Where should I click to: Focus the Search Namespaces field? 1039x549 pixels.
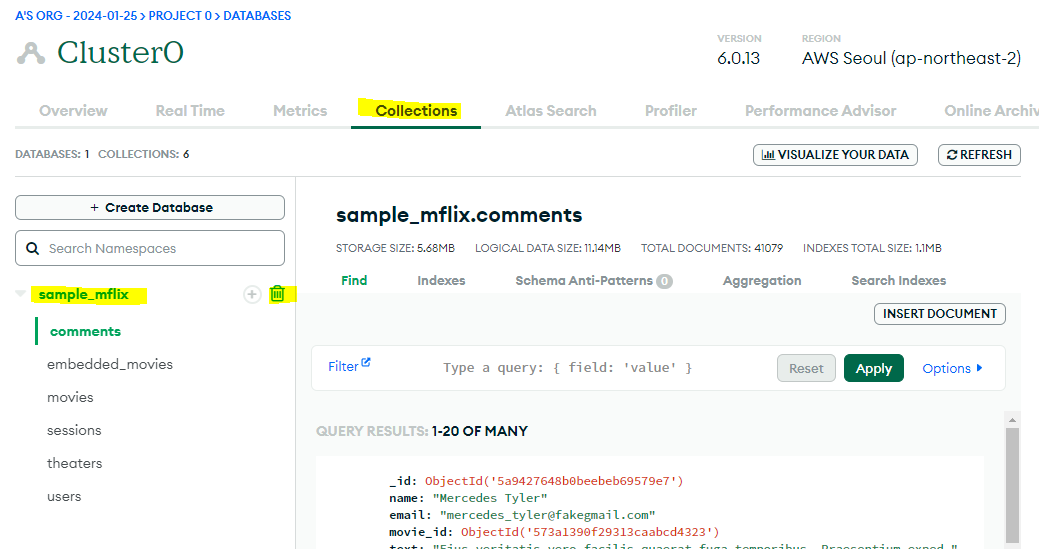click(x=150, y=248)
